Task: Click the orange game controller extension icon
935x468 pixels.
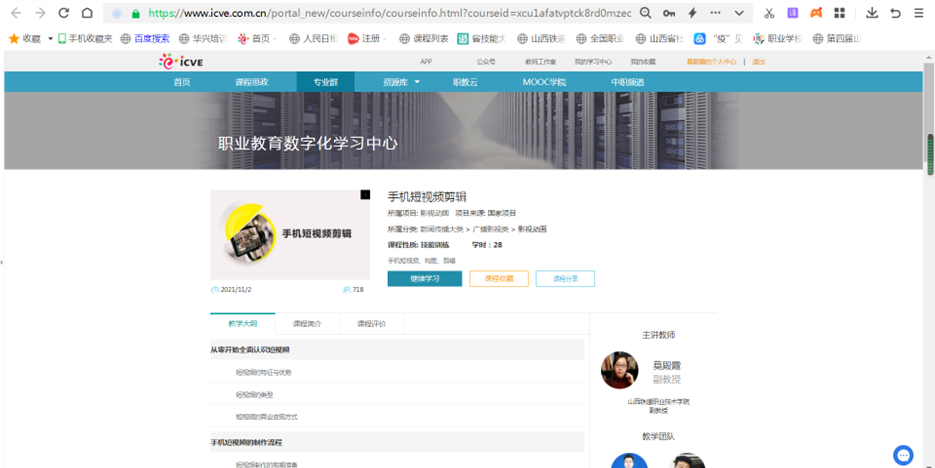Action: (x=816, y=13)
